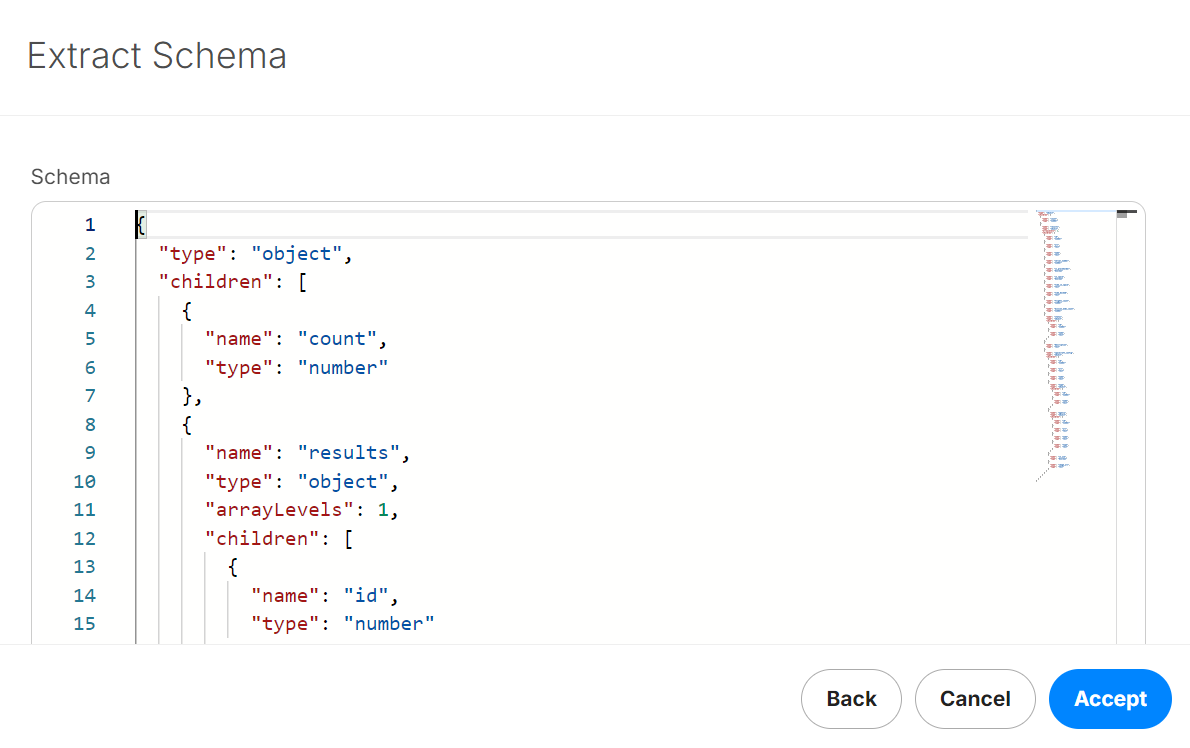Click the "number" value on line 6

tap(342, 368)
